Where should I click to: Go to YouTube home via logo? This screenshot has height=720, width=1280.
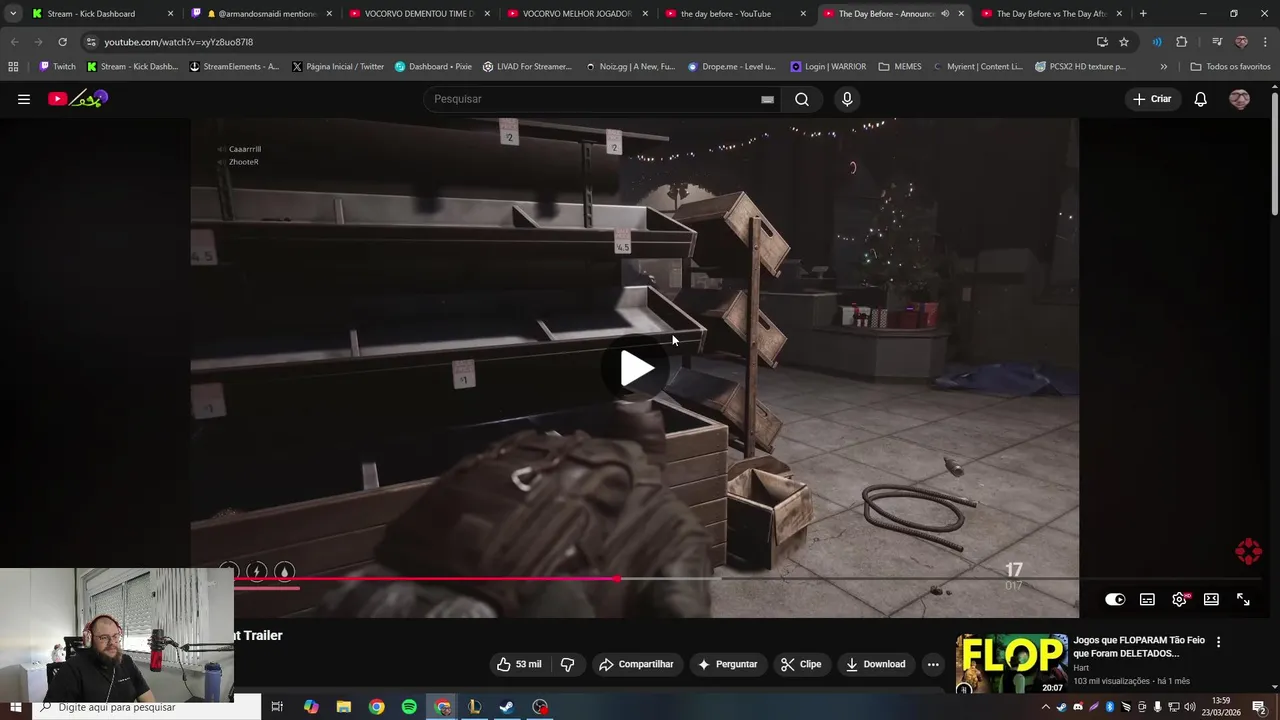(78, 98)
